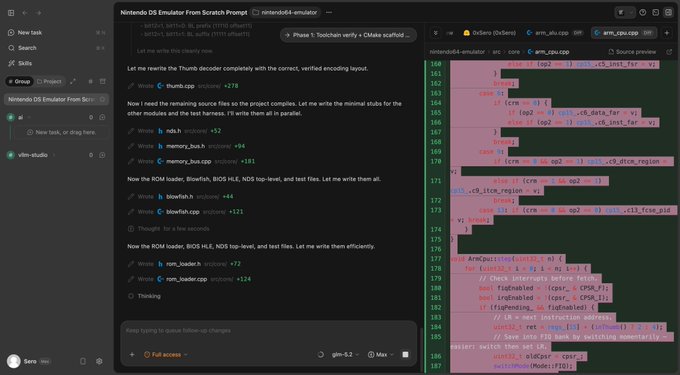Switch to the arm_alu.cpp Diff tab
This screenshot has width=680, height=375.
click(x=554, y=33)
